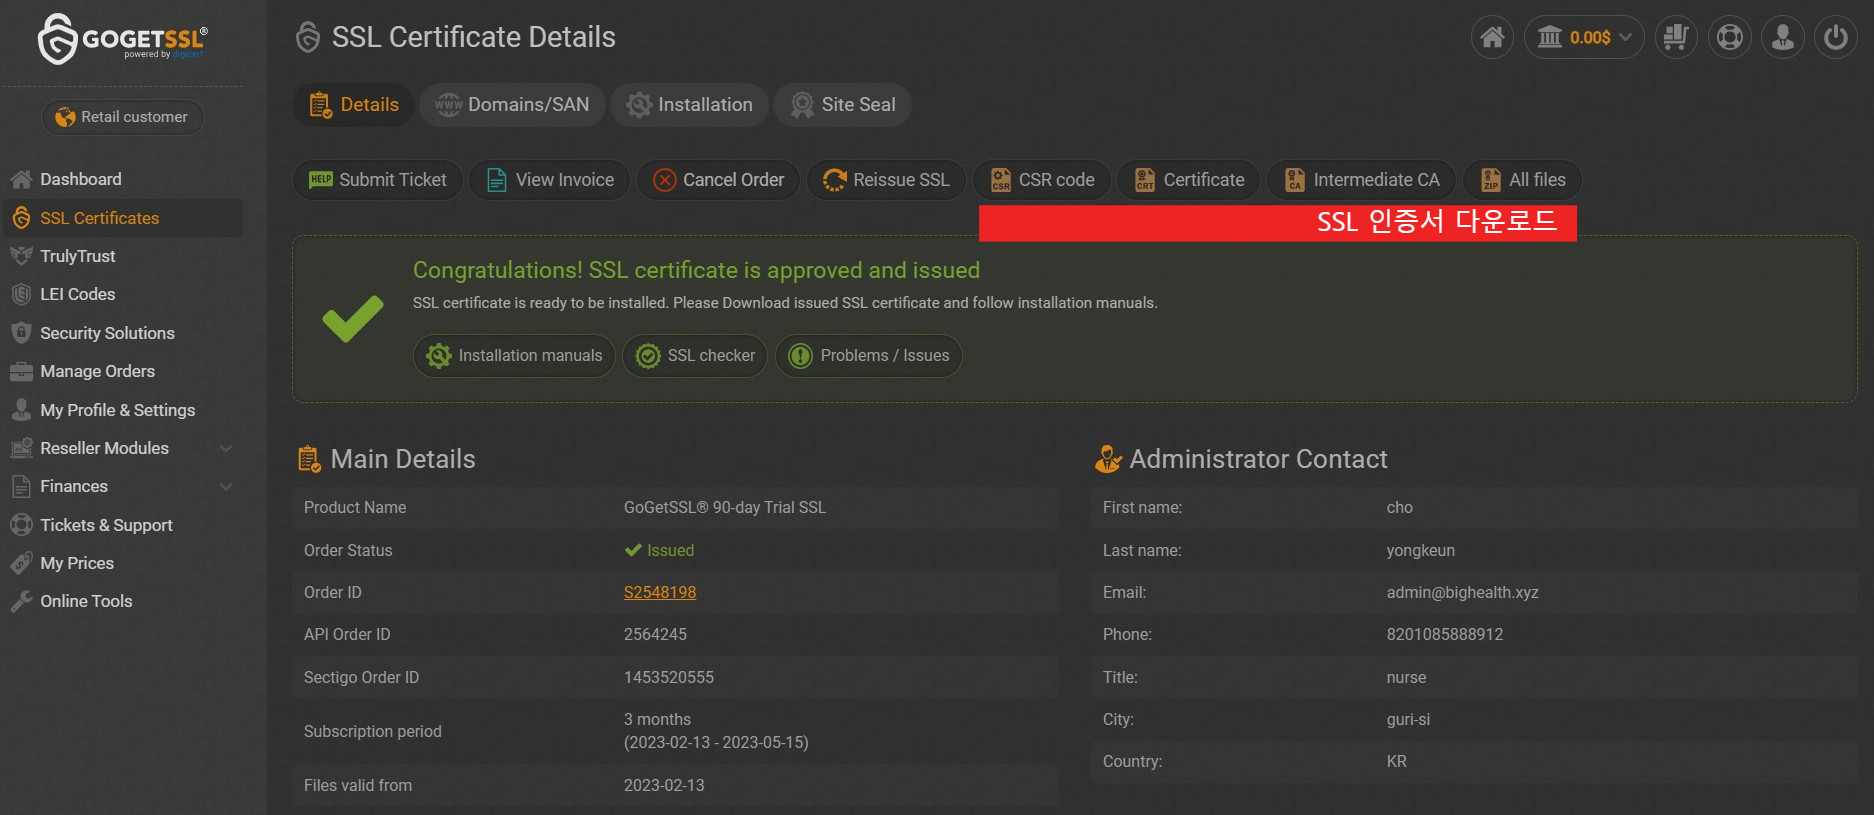
Task: Click the Tickets & Support lifebuoy icon
Action: coord(21,525)
